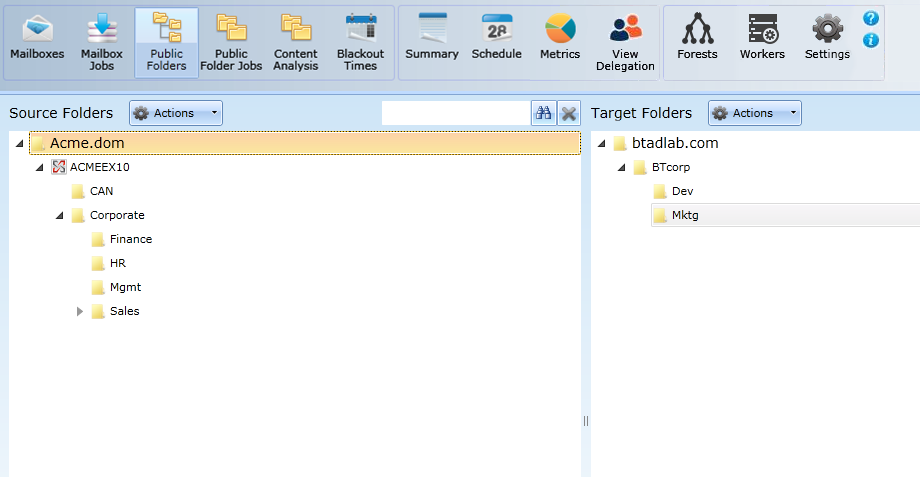Select the Sales folder
920x477 pixels.
(124, 312)
